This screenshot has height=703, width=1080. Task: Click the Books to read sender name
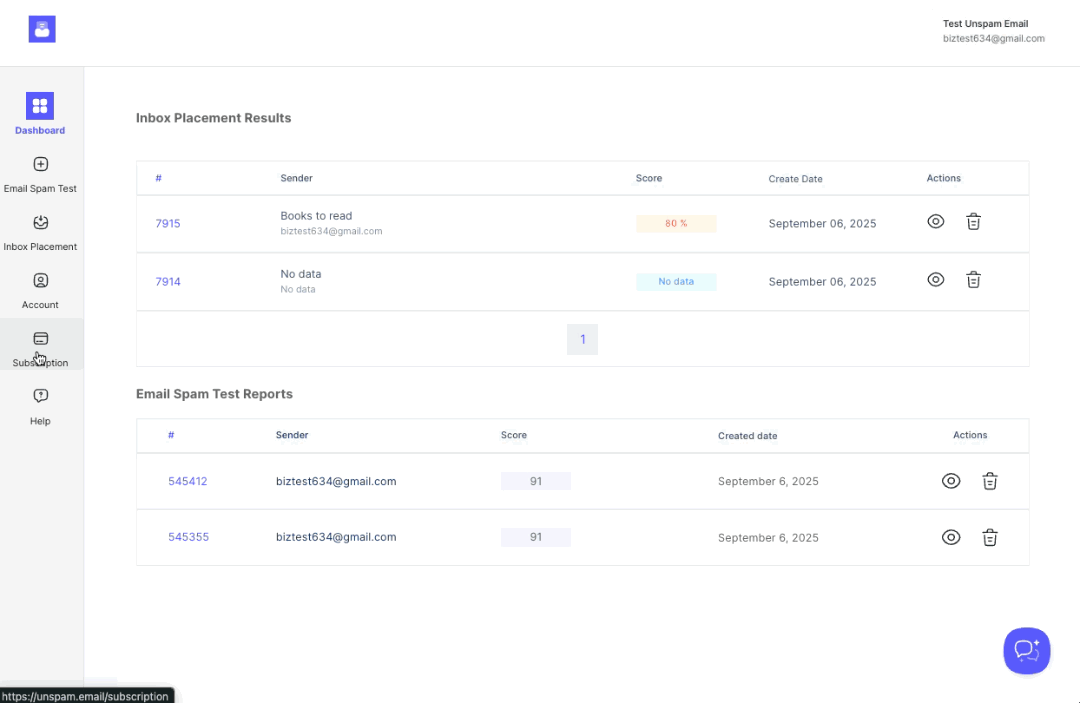coord(316,216)
